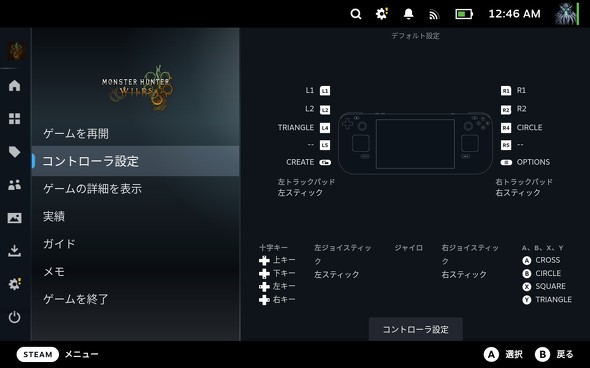This screenshot has width=590, height=368.
Task: Click the CROSS binding label
Action: coord(547,260)
